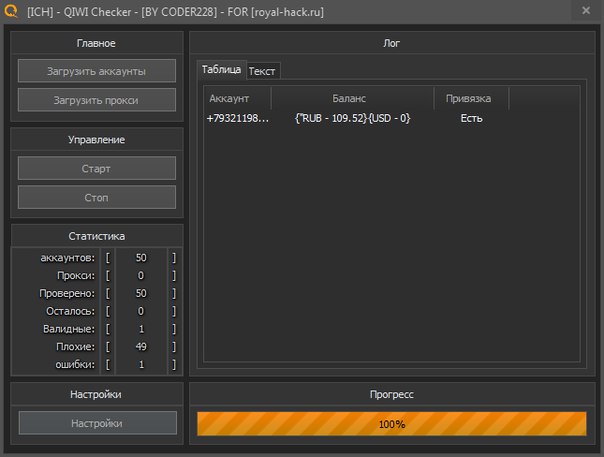
Task: Start checking with the Старт button
Action: click(x=97, y=168)
